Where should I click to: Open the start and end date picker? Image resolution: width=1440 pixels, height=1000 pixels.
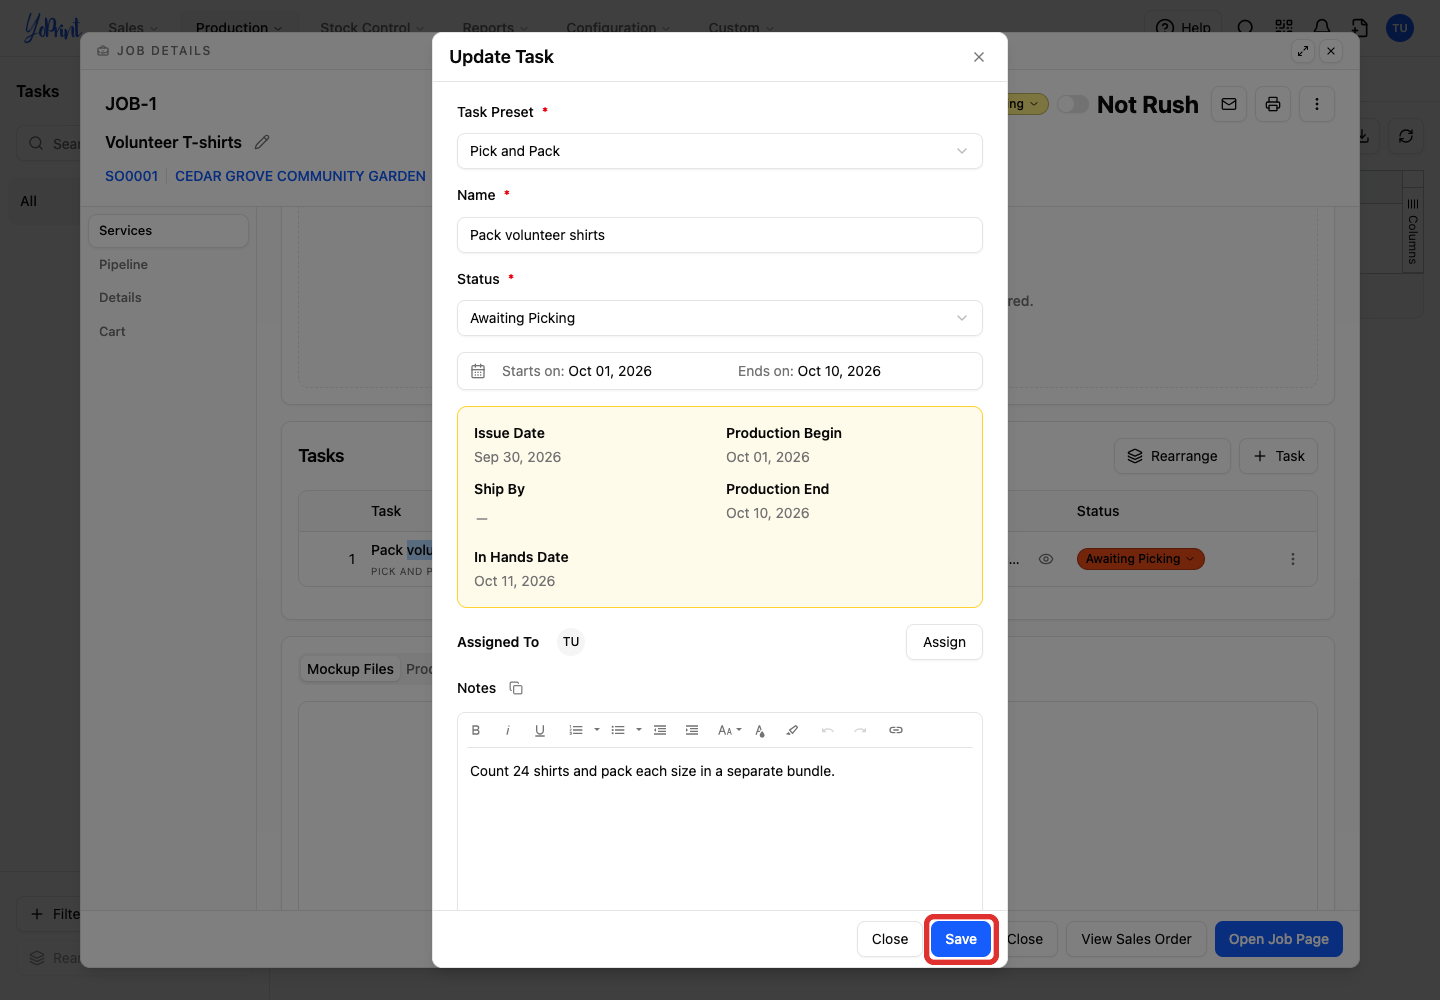point(720,371)
